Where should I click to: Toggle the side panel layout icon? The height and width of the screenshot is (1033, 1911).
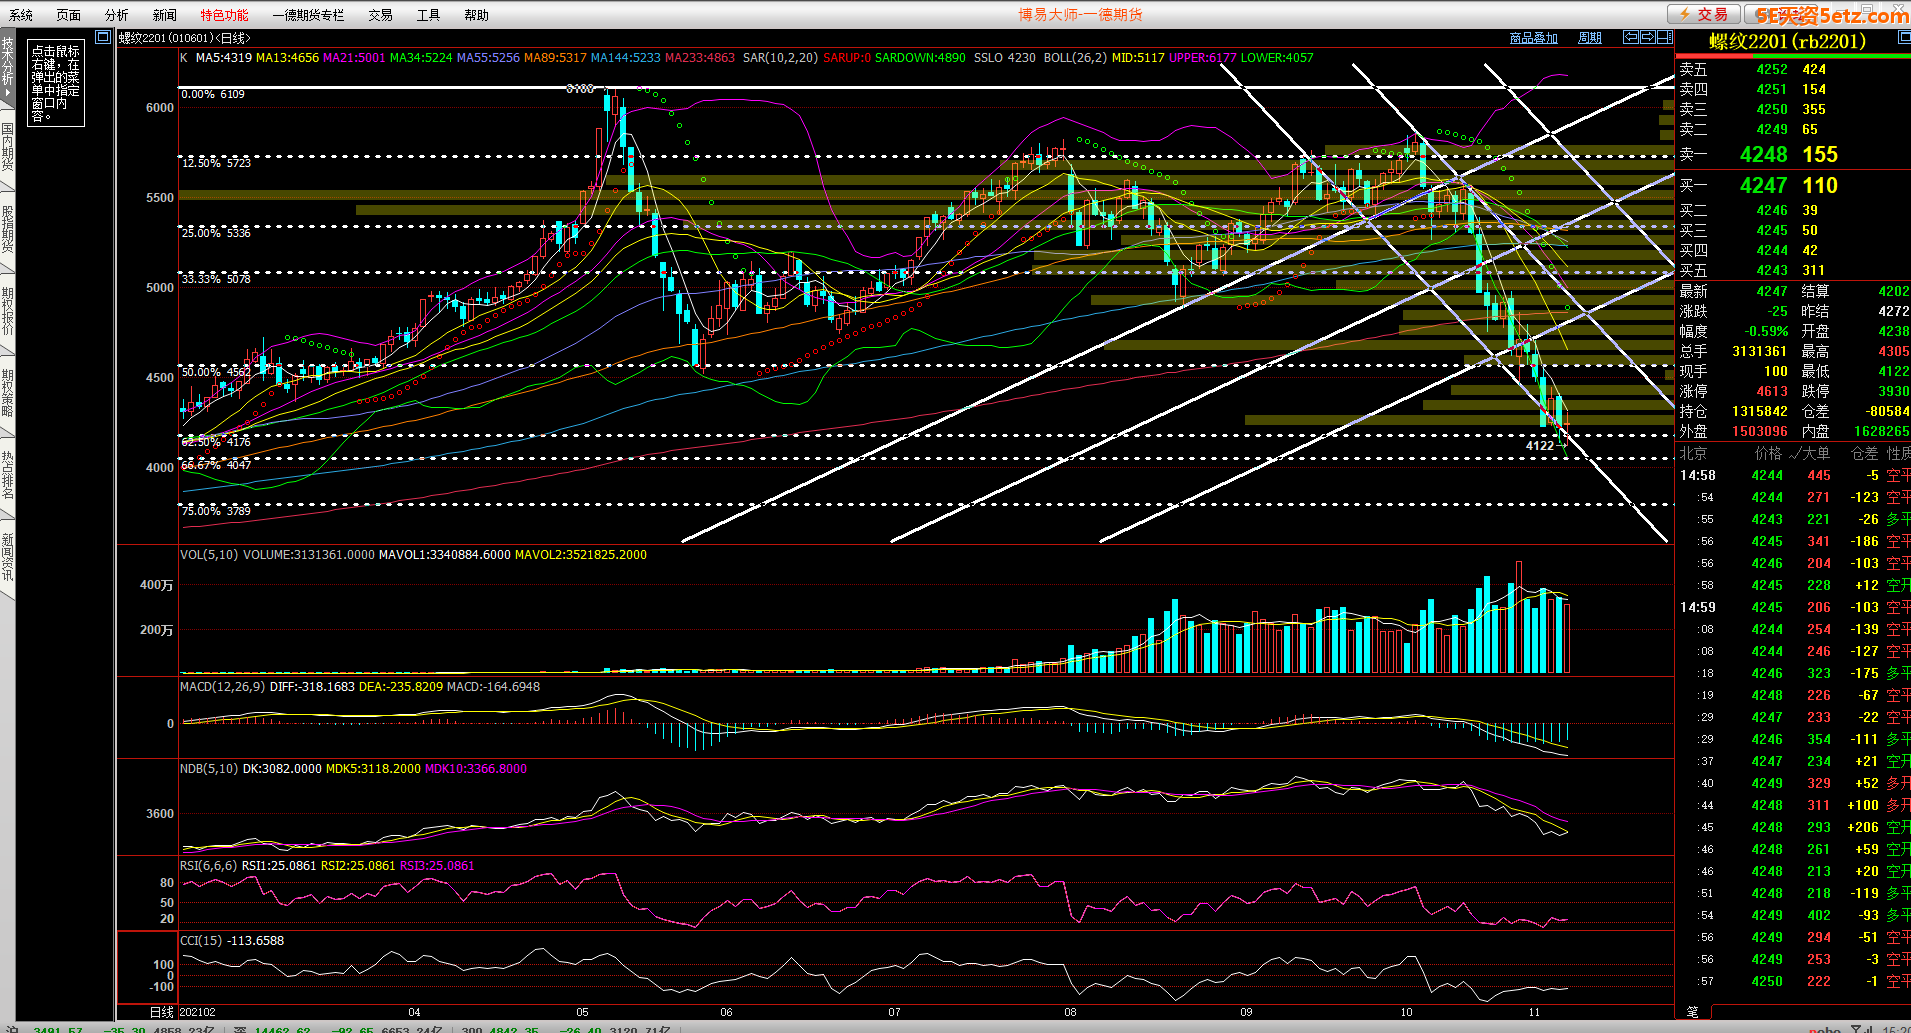coord(1664,37)
